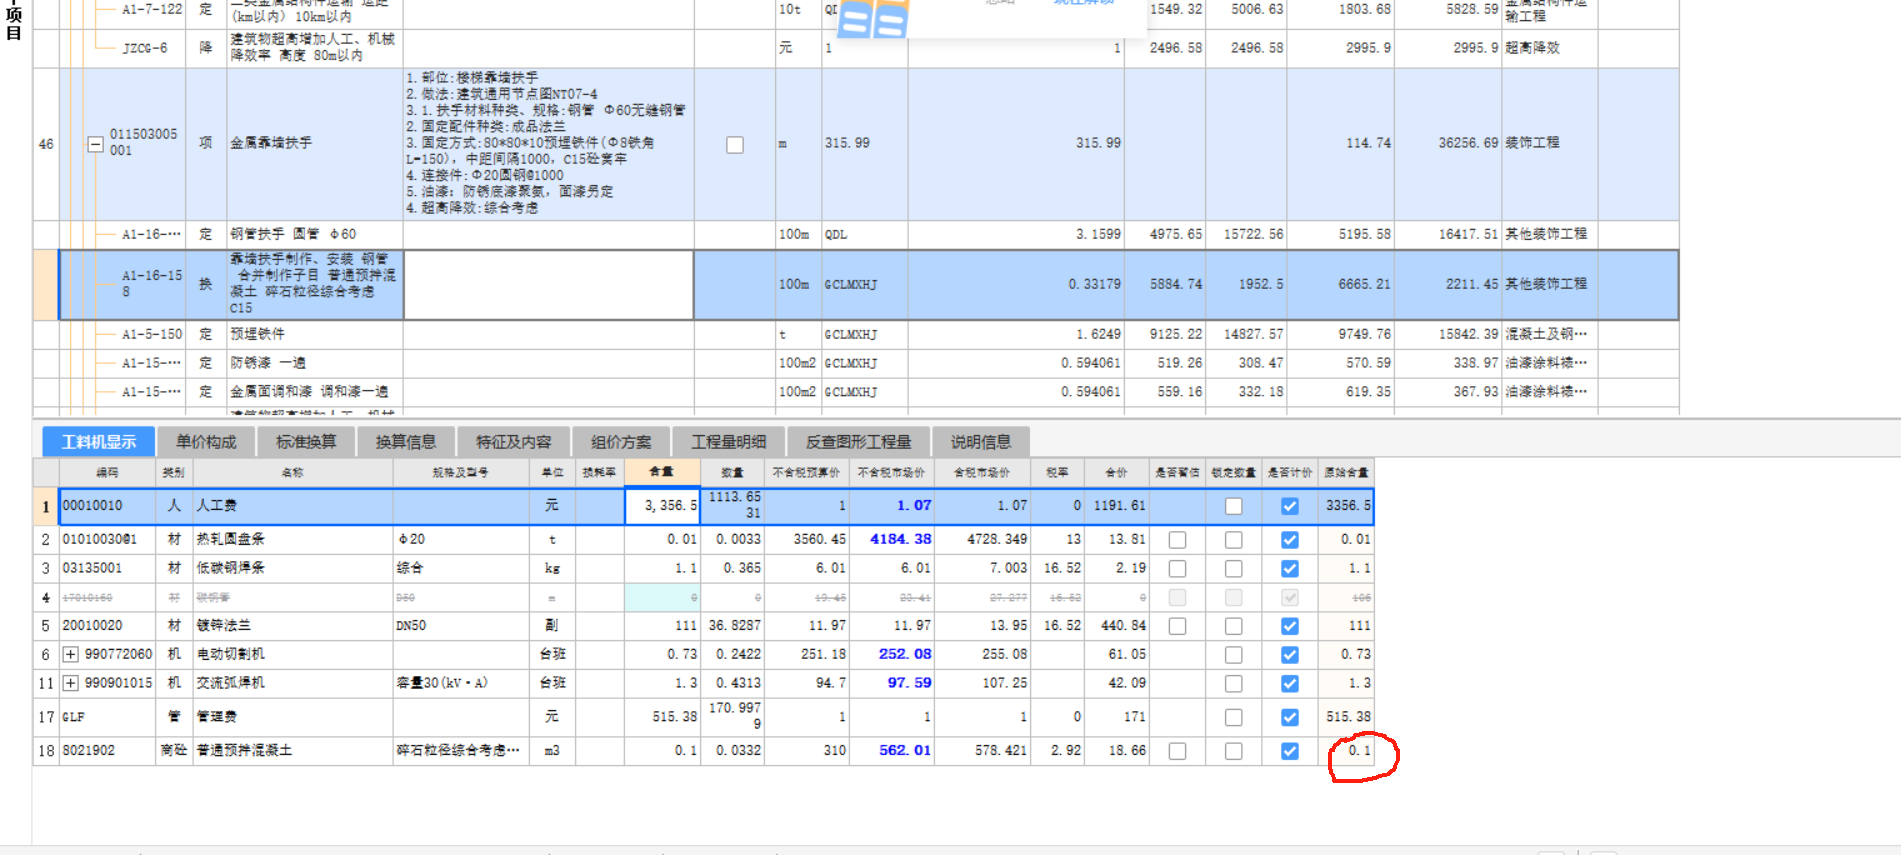1901x855 pixels.
Task: Click market price 562.01
Action: (x=905, y=750)
